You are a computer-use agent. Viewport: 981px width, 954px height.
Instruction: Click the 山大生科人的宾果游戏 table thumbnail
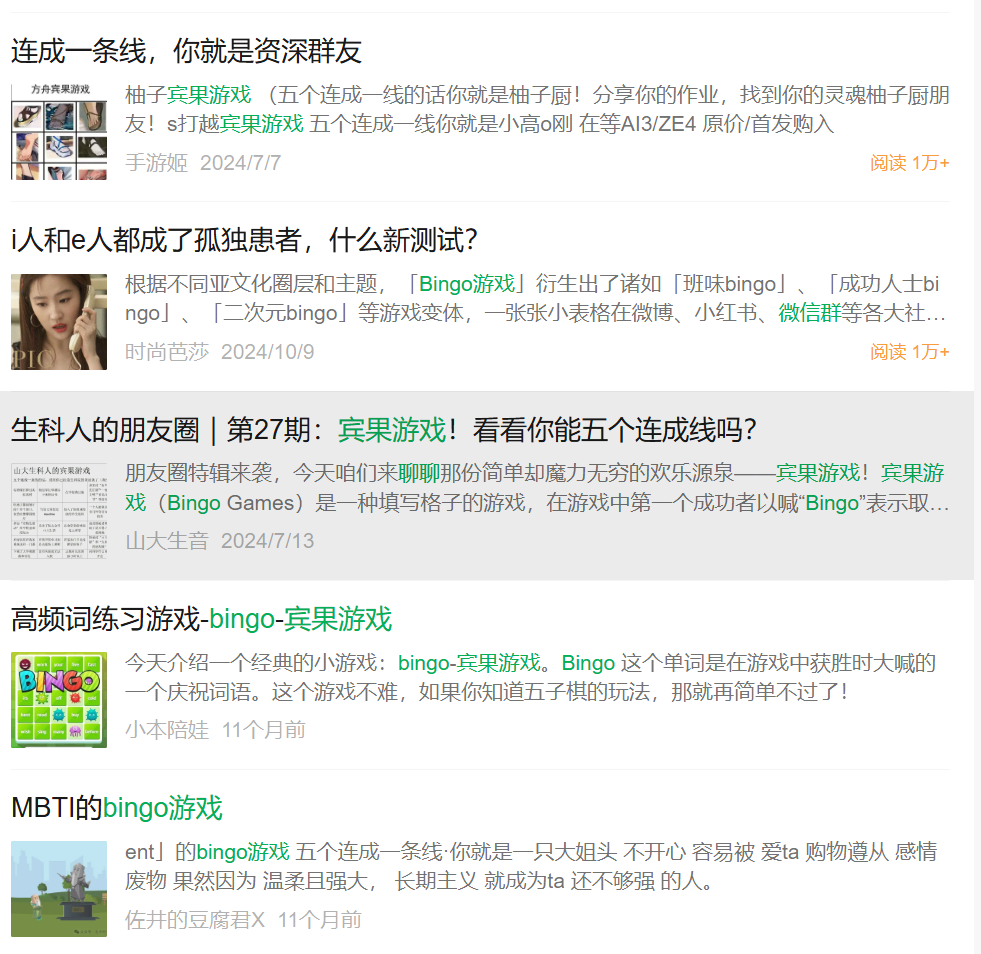coord(59,510)
